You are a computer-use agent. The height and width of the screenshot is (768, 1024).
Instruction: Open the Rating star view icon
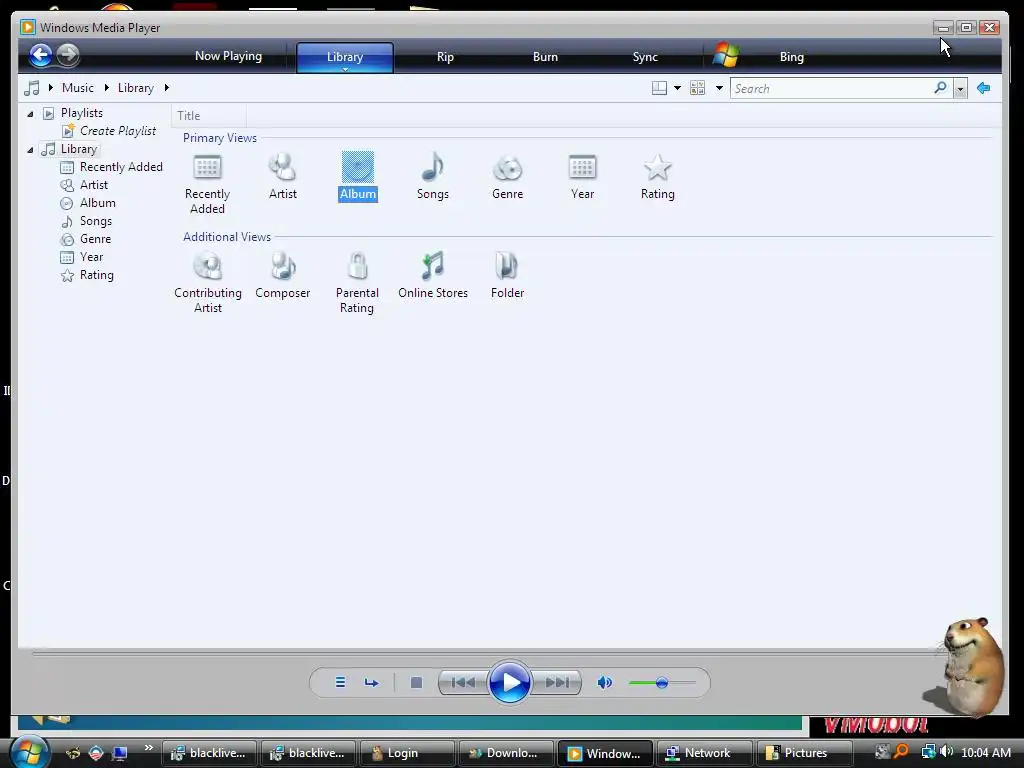click(x=657, y=168)
